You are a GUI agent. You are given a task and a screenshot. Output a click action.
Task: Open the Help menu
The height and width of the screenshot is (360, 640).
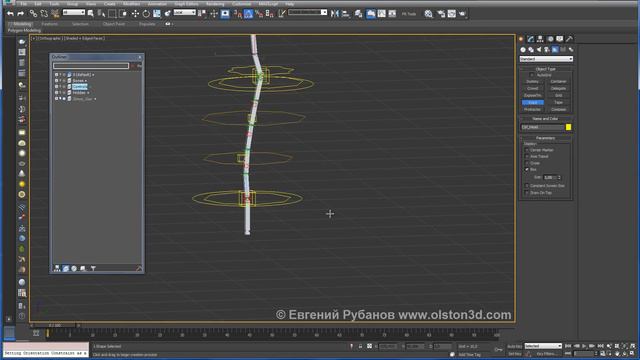[x=290, y=4]
